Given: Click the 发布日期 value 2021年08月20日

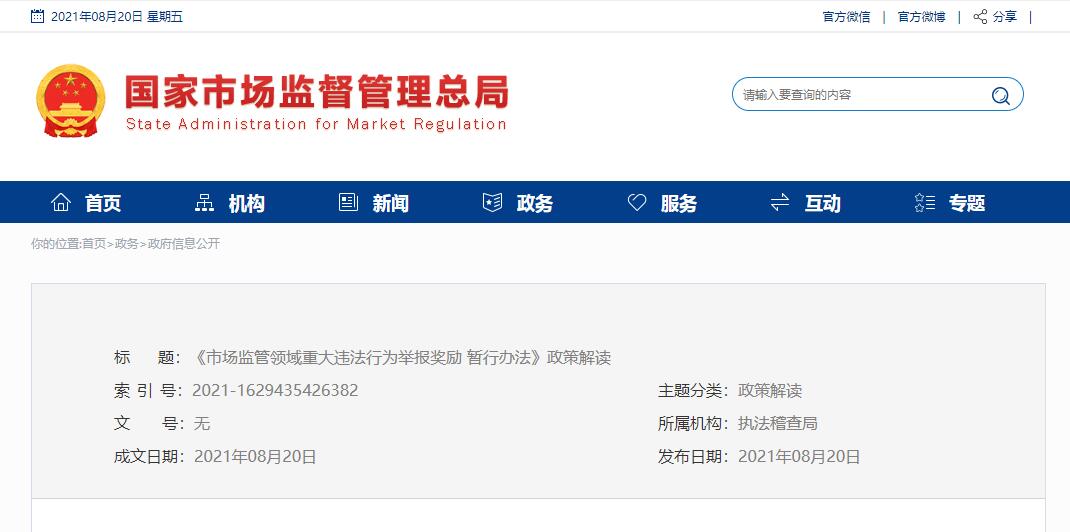Looking at the screenshot, I should tap(799, 456).
